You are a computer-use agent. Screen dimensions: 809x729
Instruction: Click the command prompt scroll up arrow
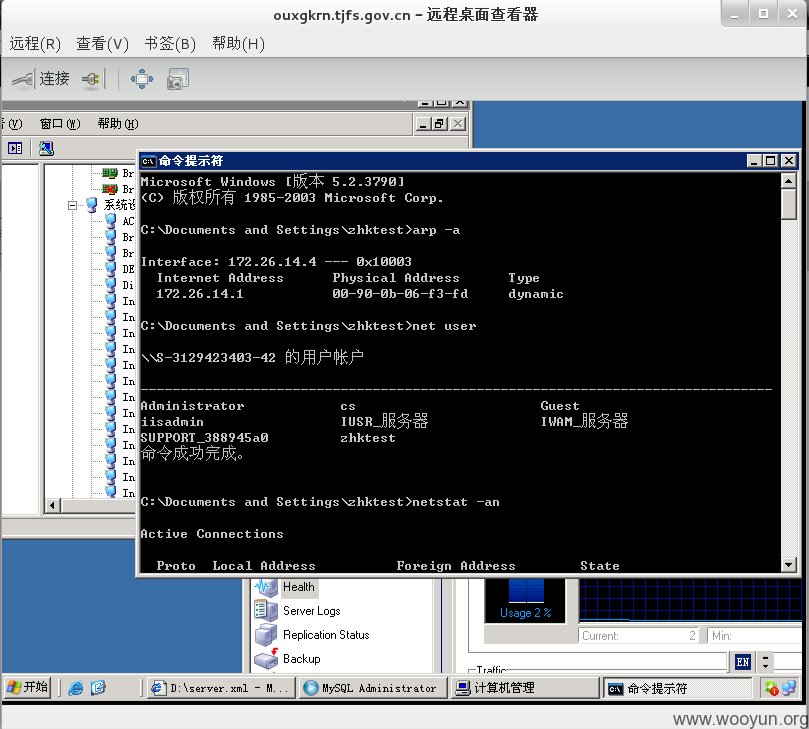[x=788, y=181]
